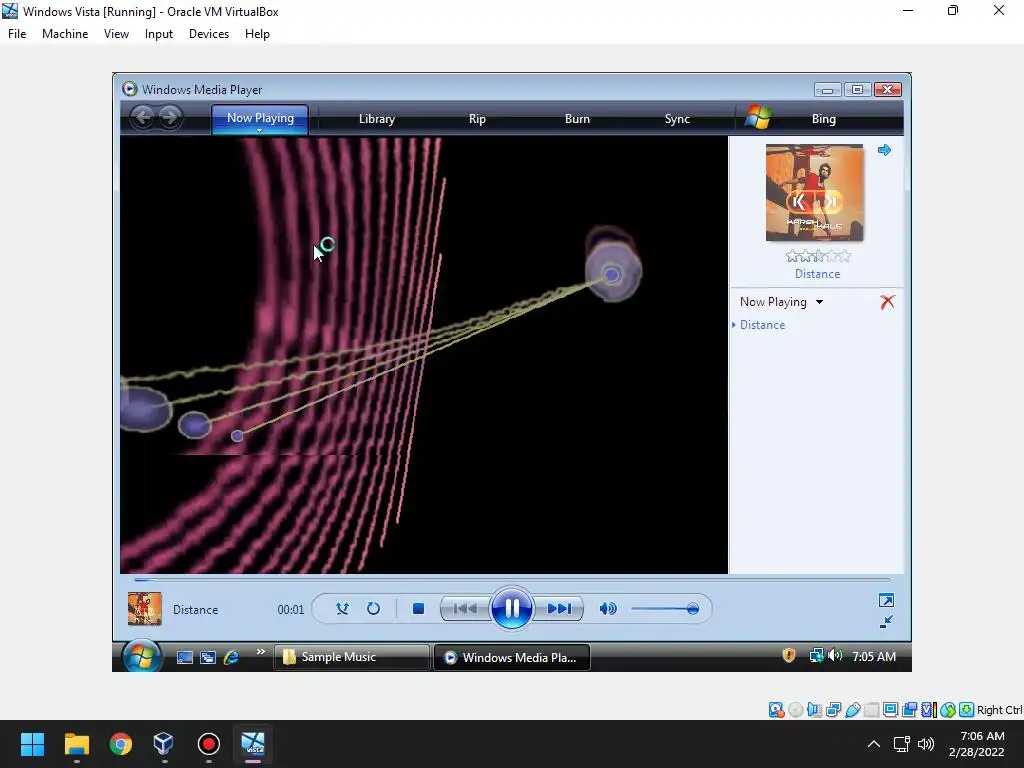The width and height of the screenshot is (1024, 768).
Task: Click the Windows Media Player taskbar button
Action: tap(512, 657)
